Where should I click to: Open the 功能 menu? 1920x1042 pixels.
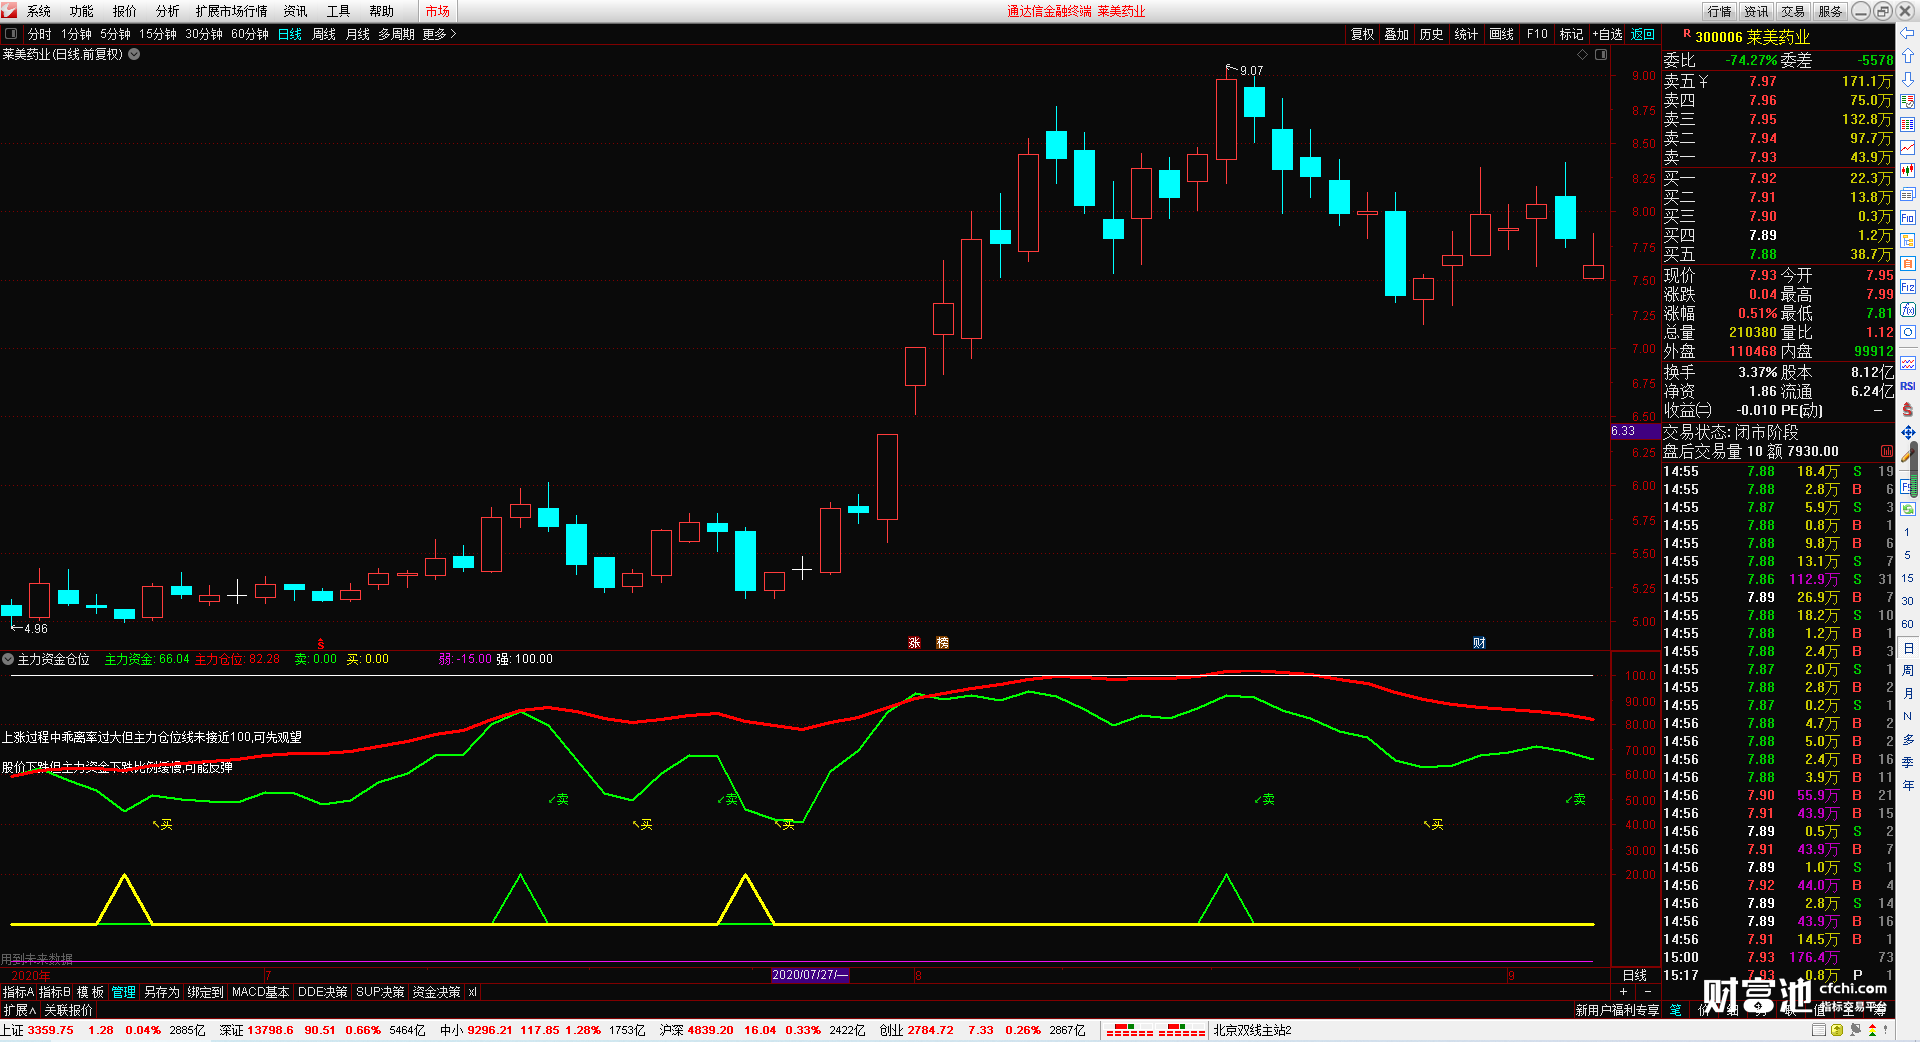[82, 11]
